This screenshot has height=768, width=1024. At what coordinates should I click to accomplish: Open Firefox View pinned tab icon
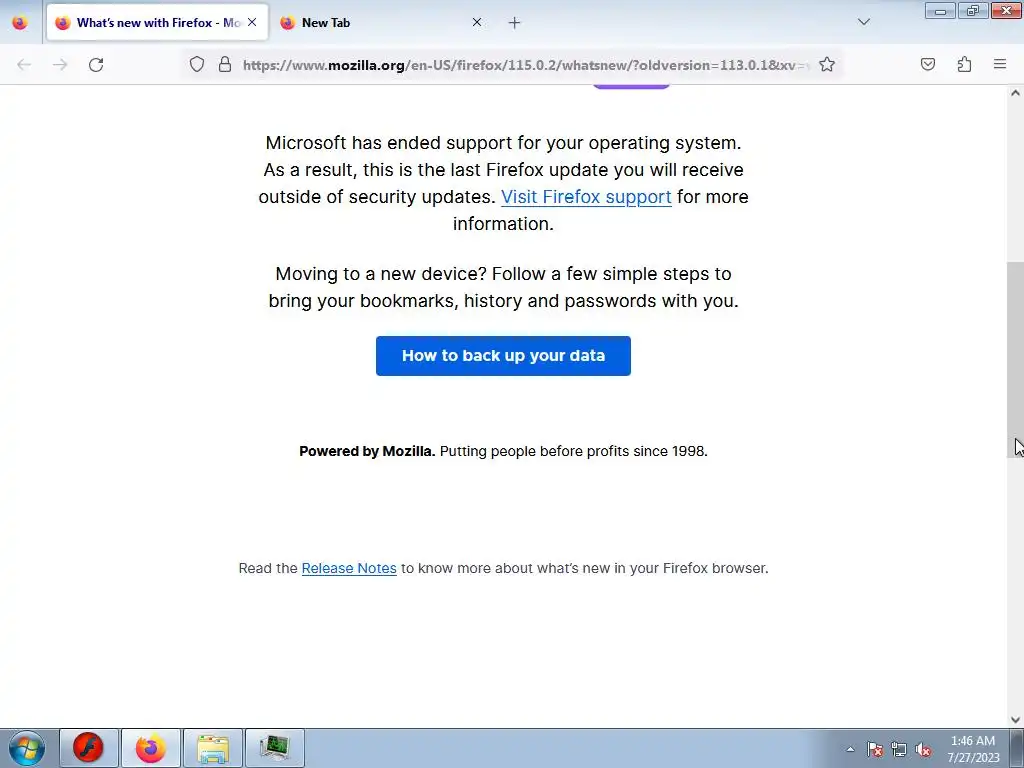pyautogui.click(x=20, y=23)
